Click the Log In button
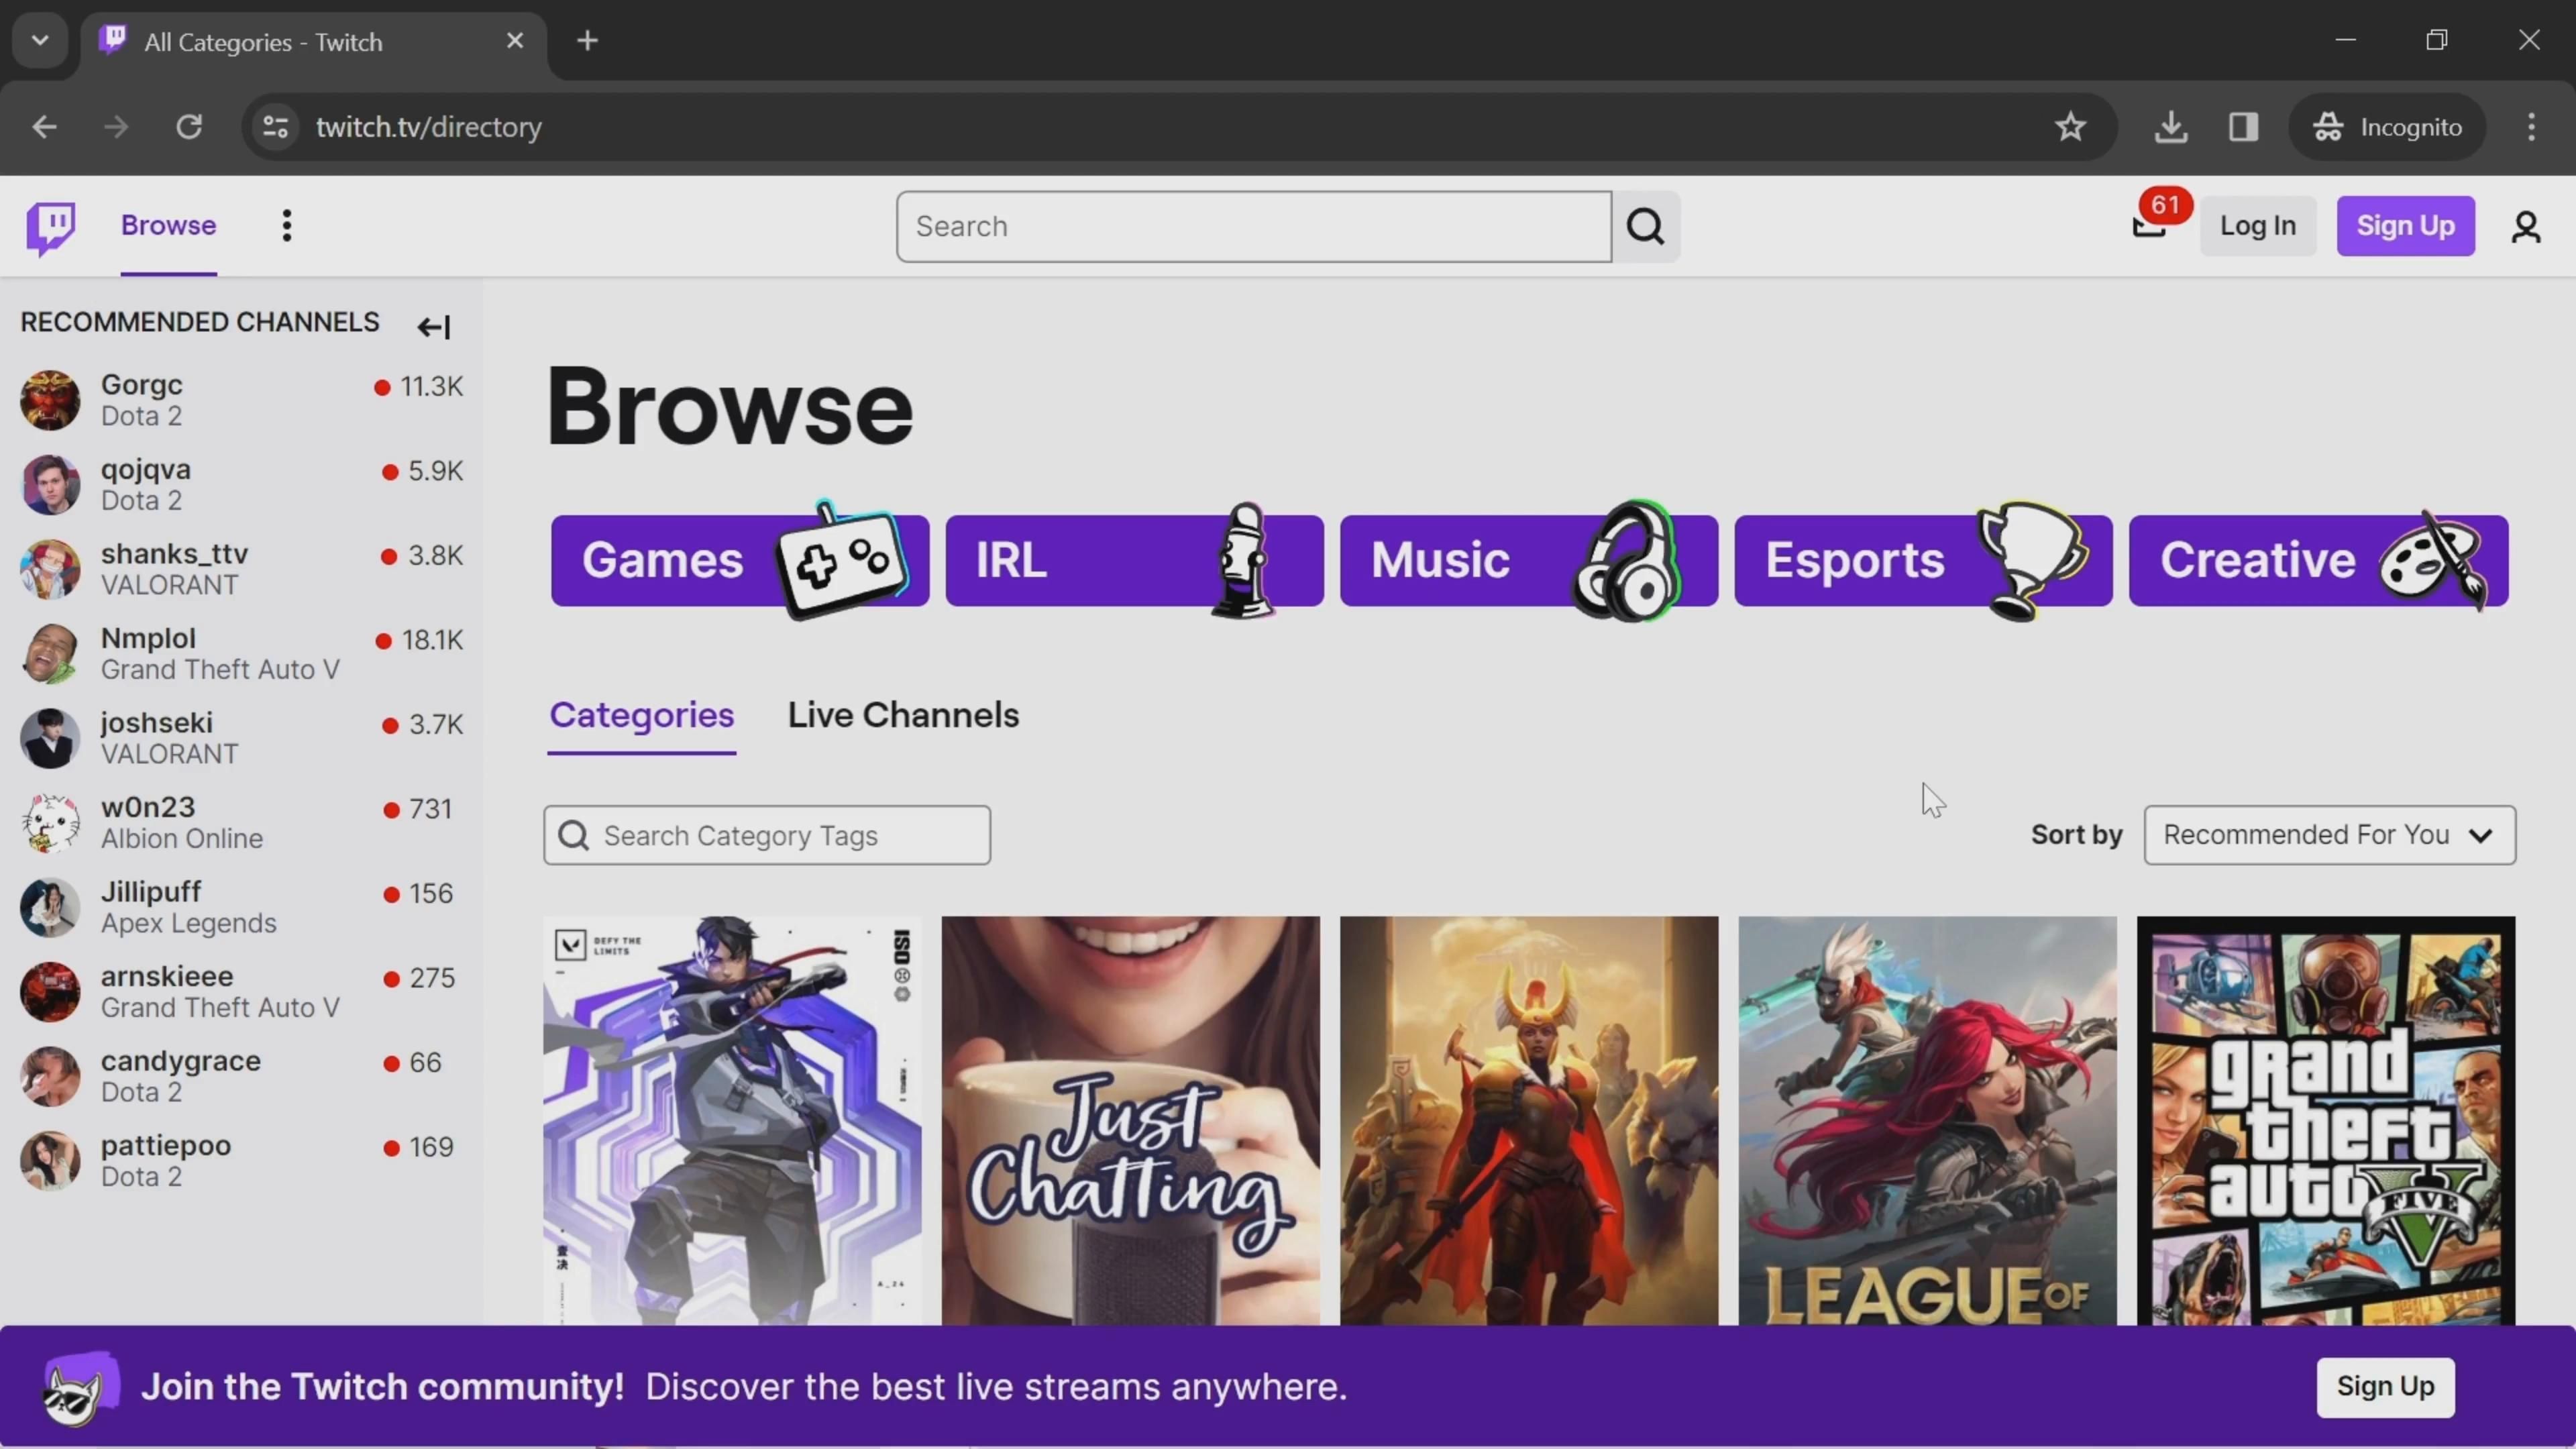This screenshot has height=1449, width=2576. [2257, 226]
